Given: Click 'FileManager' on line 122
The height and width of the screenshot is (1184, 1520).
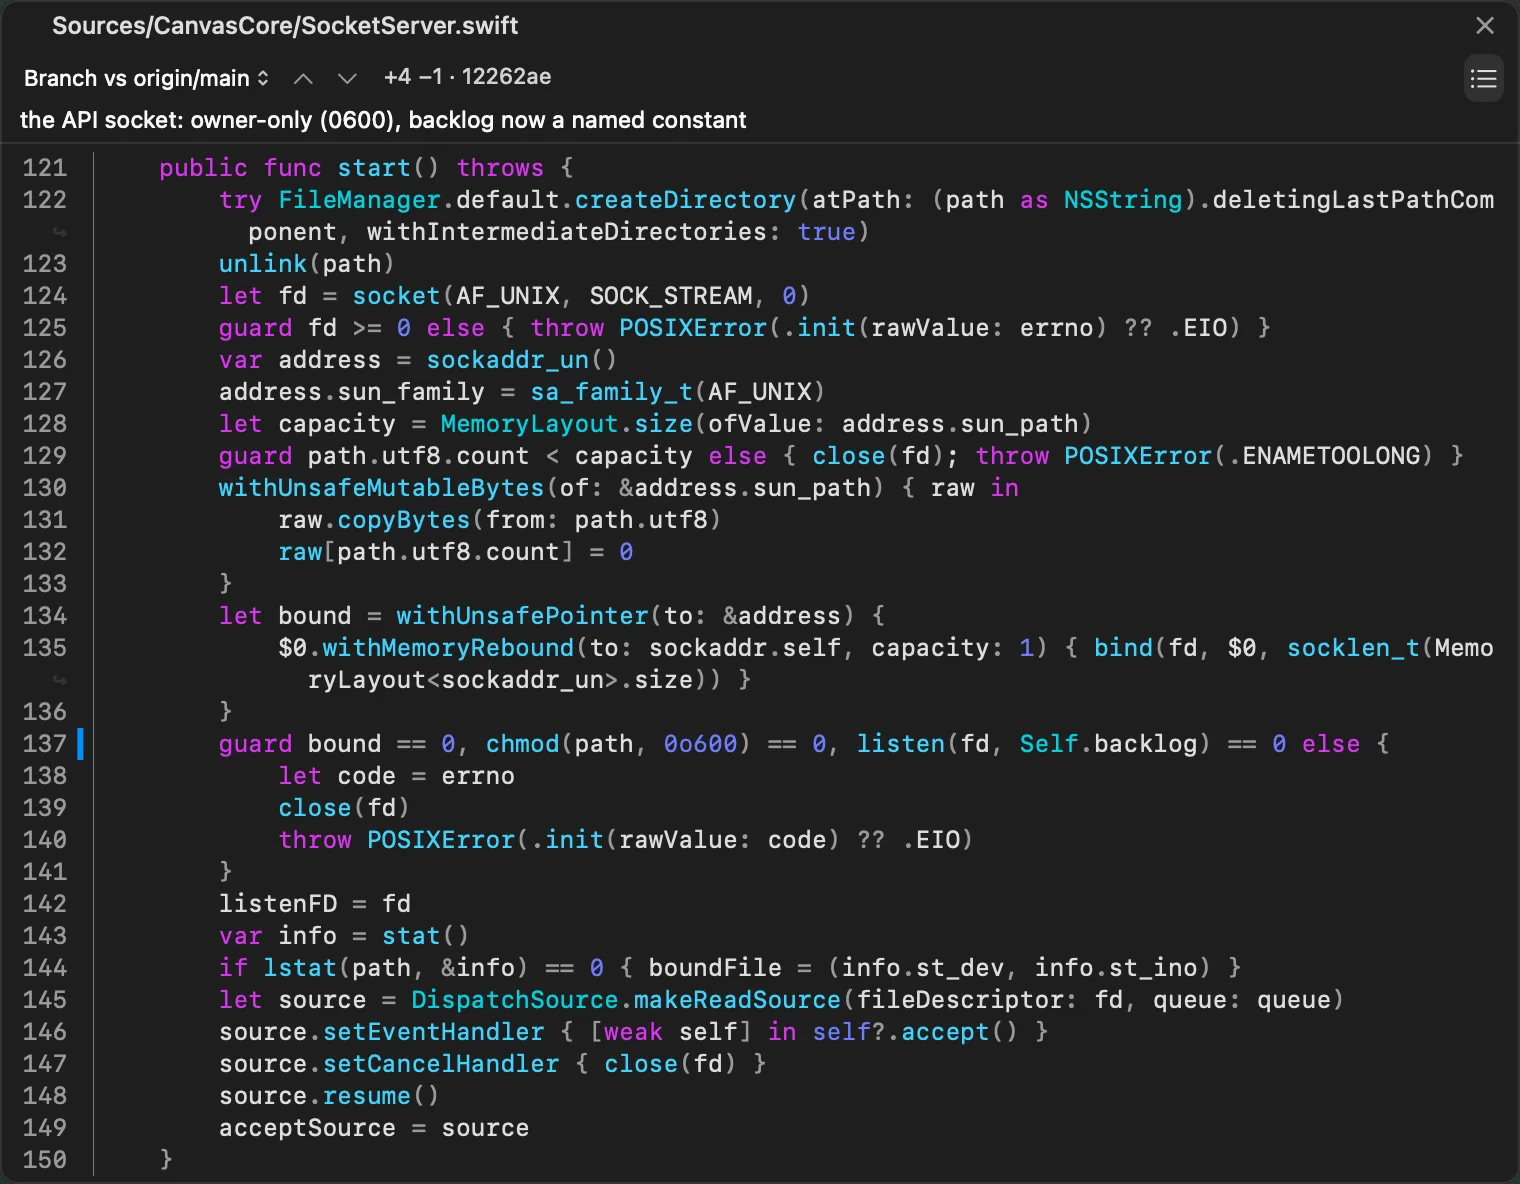Looking at the screenshot, I should point(360,200).
